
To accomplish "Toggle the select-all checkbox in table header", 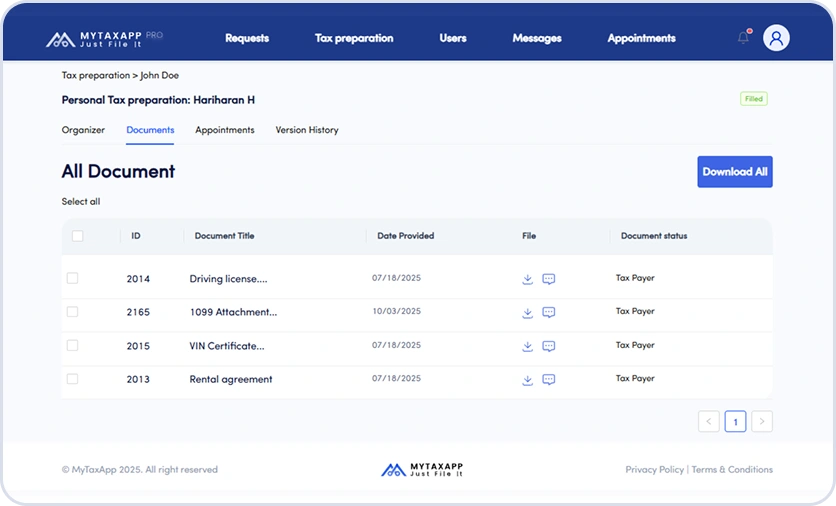I will tap(78, 236).
